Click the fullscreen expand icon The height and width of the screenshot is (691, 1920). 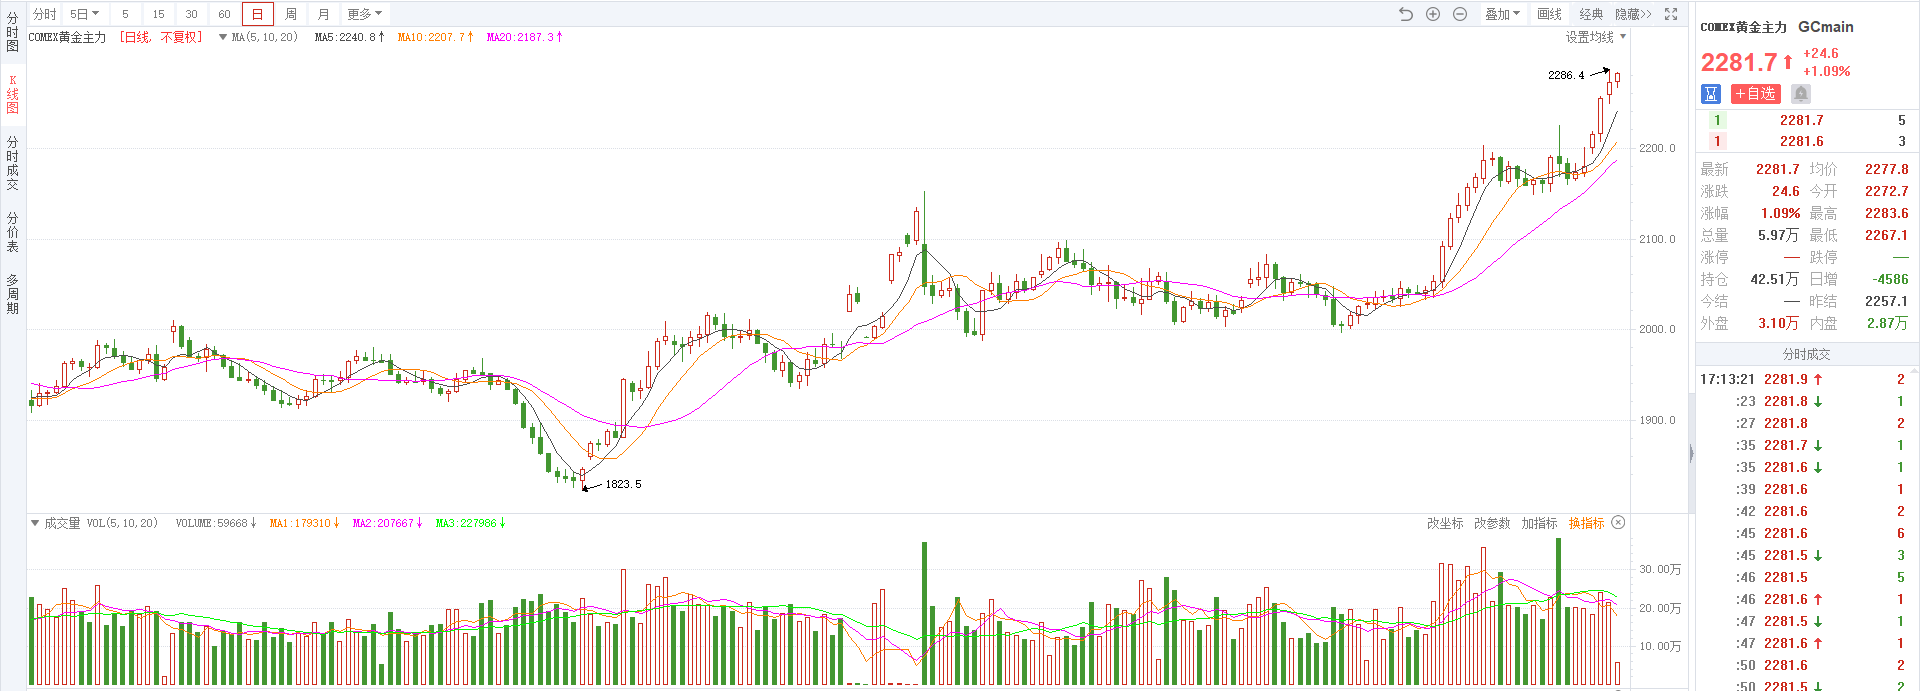click(x=1671, y=14)
